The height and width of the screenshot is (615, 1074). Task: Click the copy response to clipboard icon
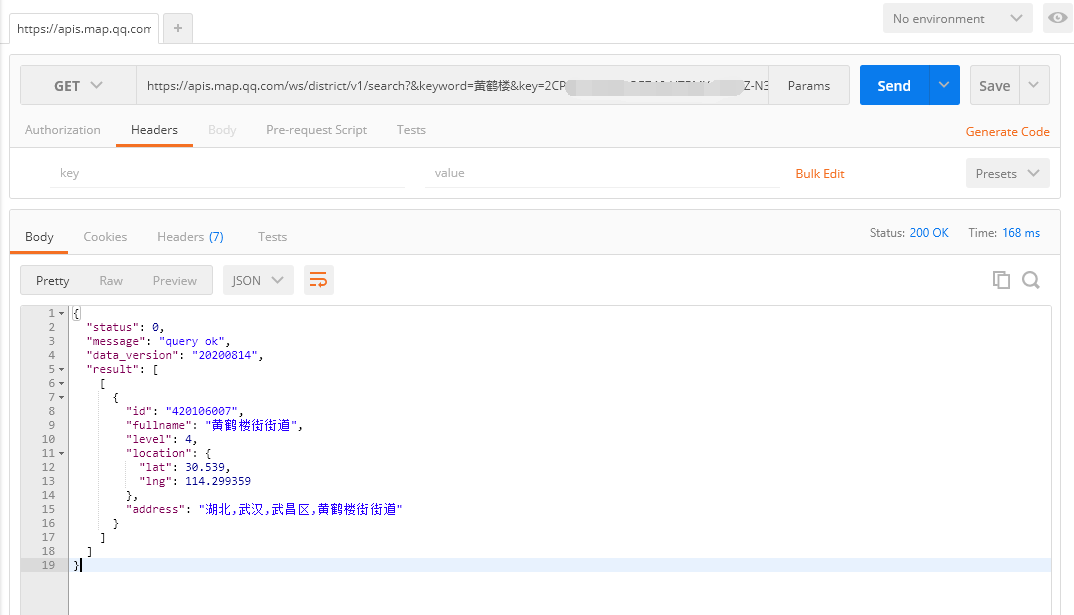tap(1001, 280)
